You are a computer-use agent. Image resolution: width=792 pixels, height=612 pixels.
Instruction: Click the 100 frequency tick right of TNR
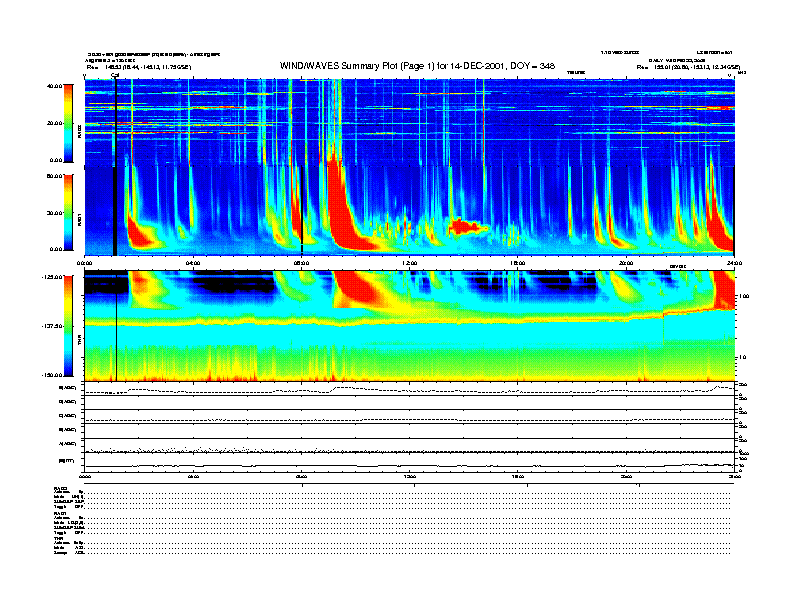(744, 296)
